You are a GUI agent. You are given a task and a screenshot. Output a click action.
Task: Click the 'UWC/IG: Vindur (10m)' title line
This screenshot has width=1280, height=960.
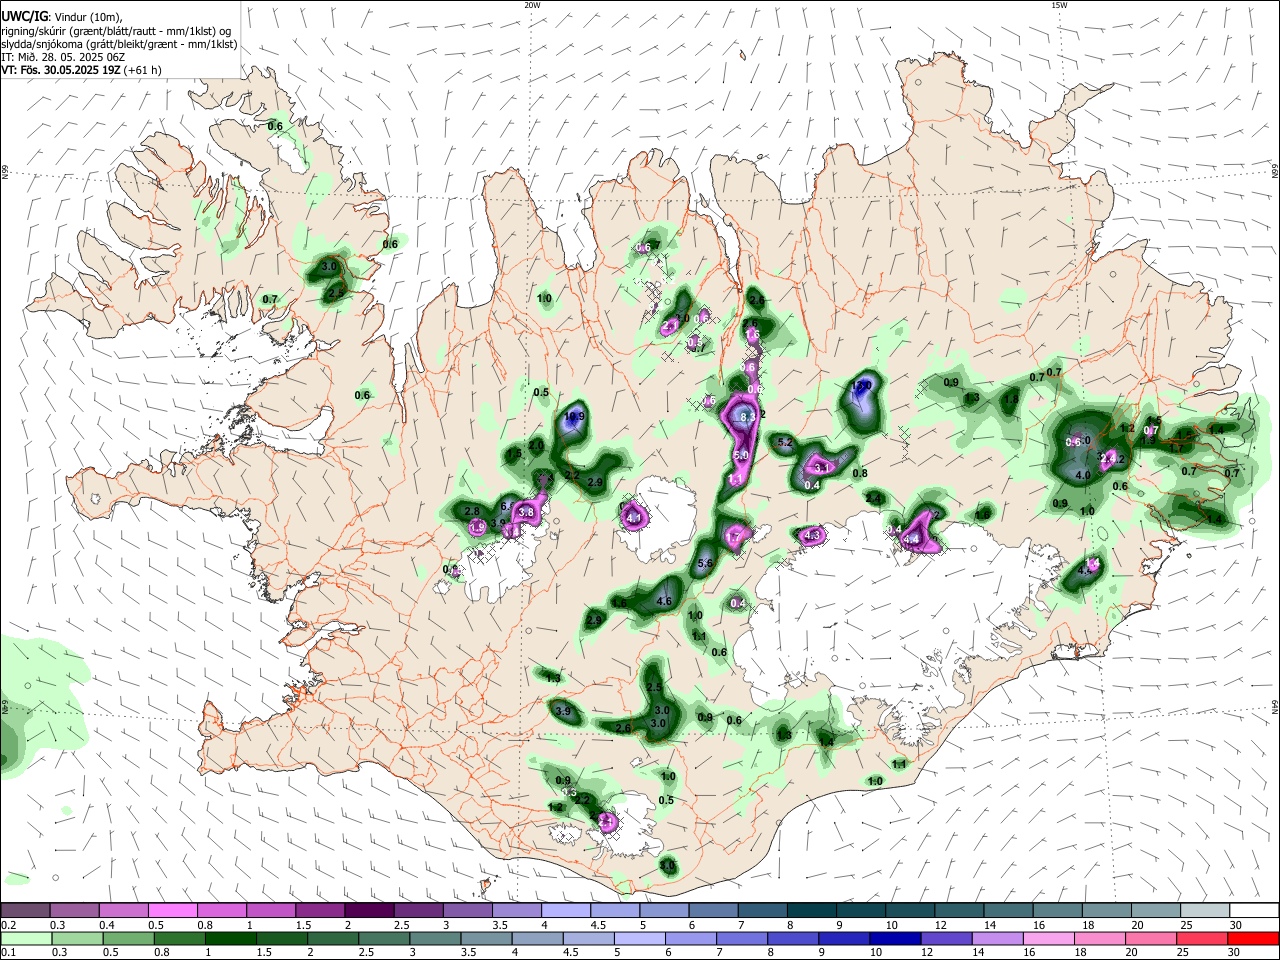tap(61, 16)
